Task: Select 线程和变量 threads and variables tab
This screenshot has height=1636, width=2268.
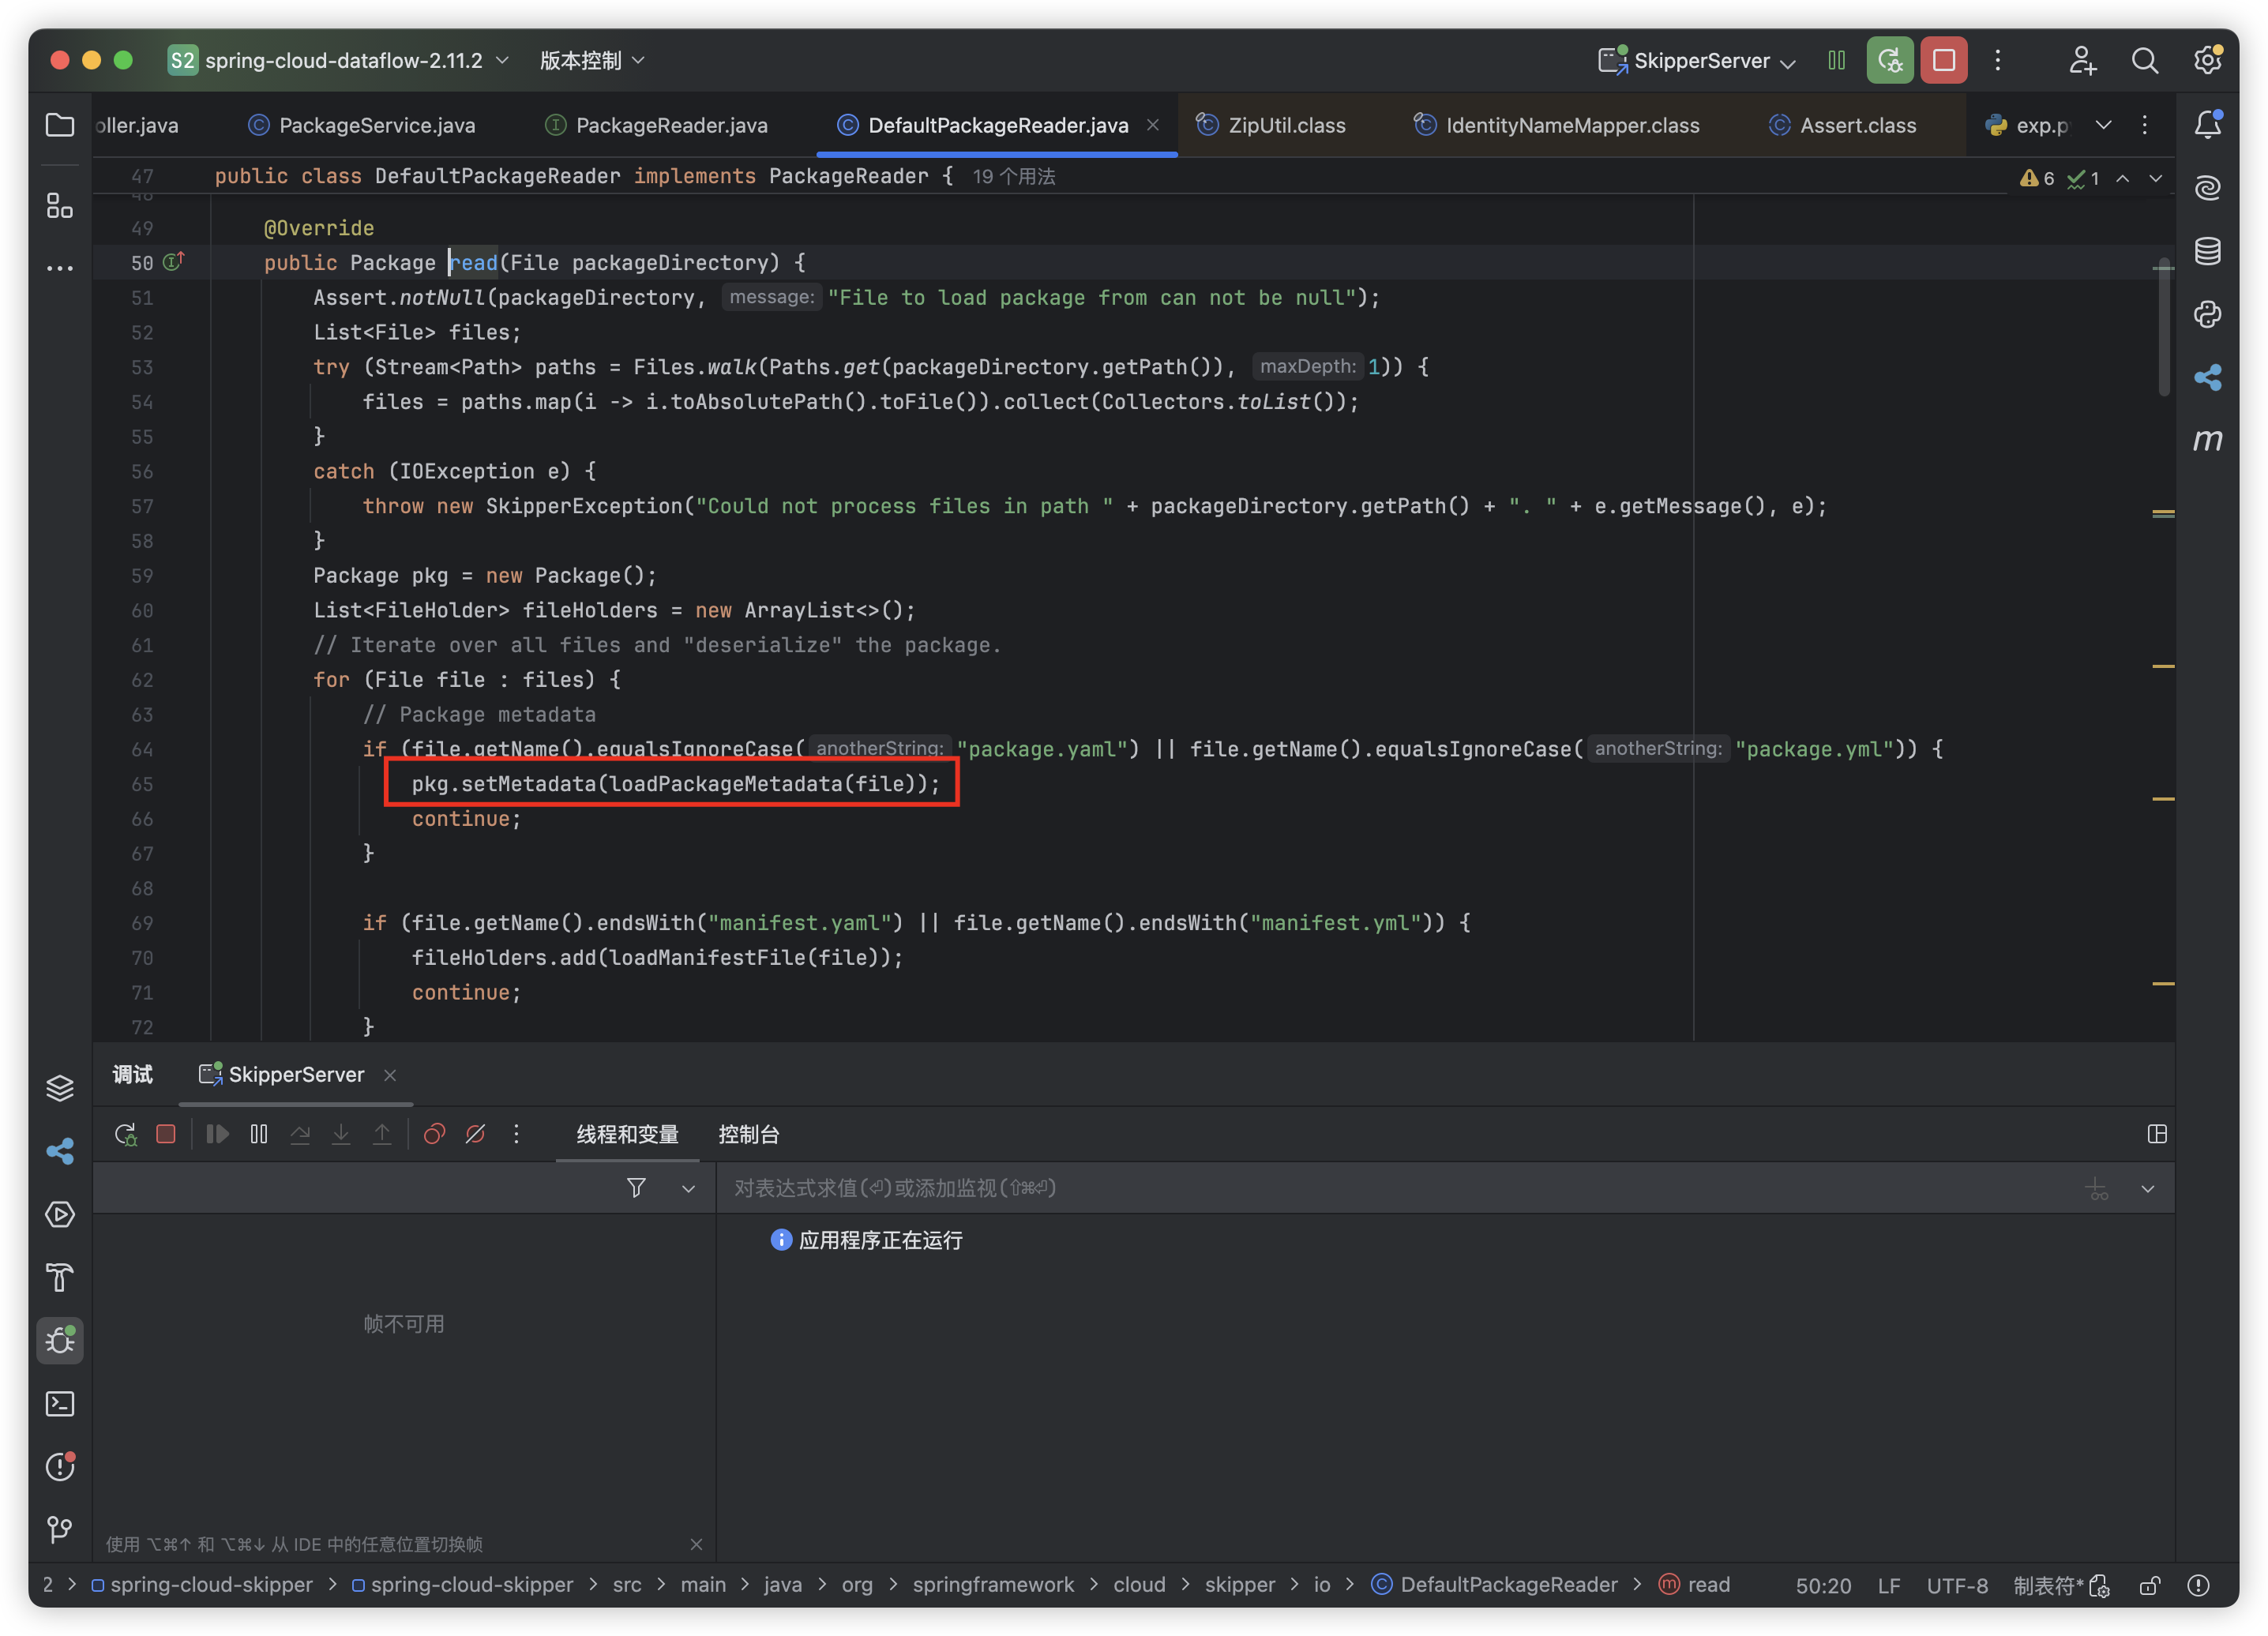Action: 628,1135
